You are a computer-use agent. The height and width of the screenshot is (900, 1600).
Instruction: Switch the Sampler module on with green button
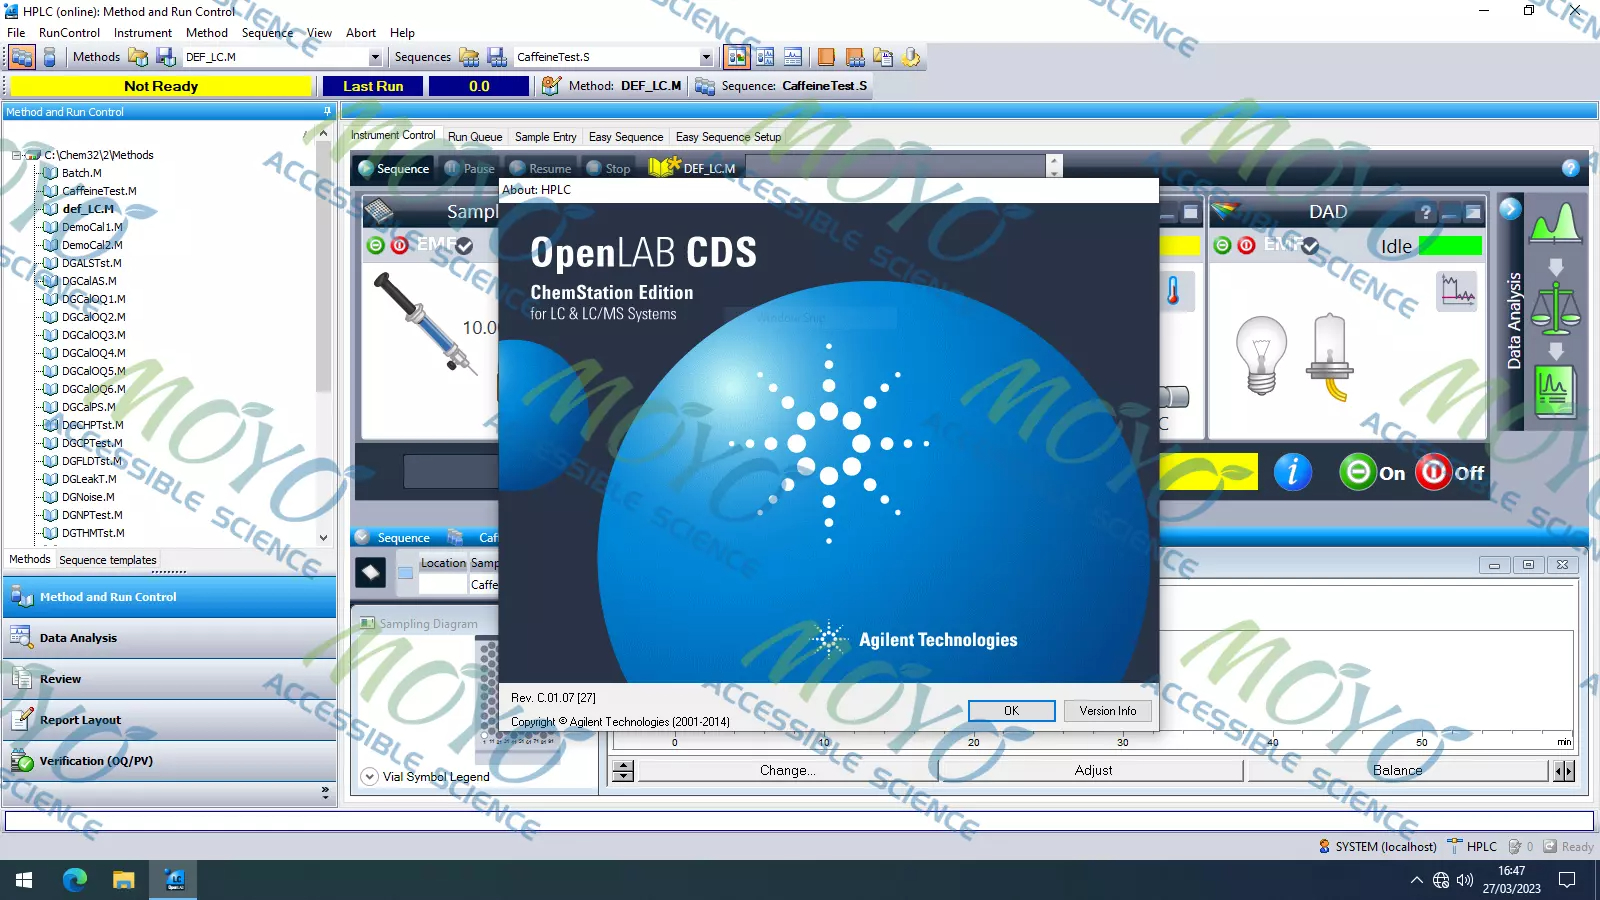pos(375,245)
